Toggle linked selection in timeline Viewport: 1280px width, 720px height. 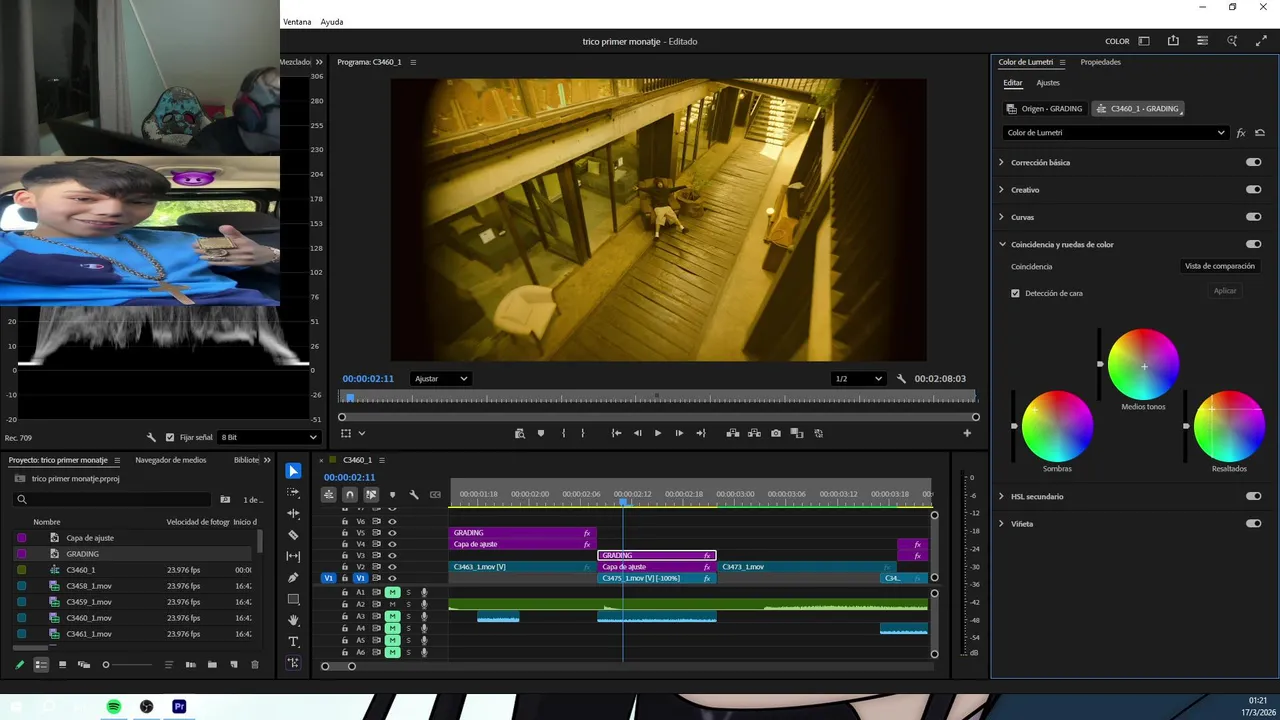pos(371,494)
